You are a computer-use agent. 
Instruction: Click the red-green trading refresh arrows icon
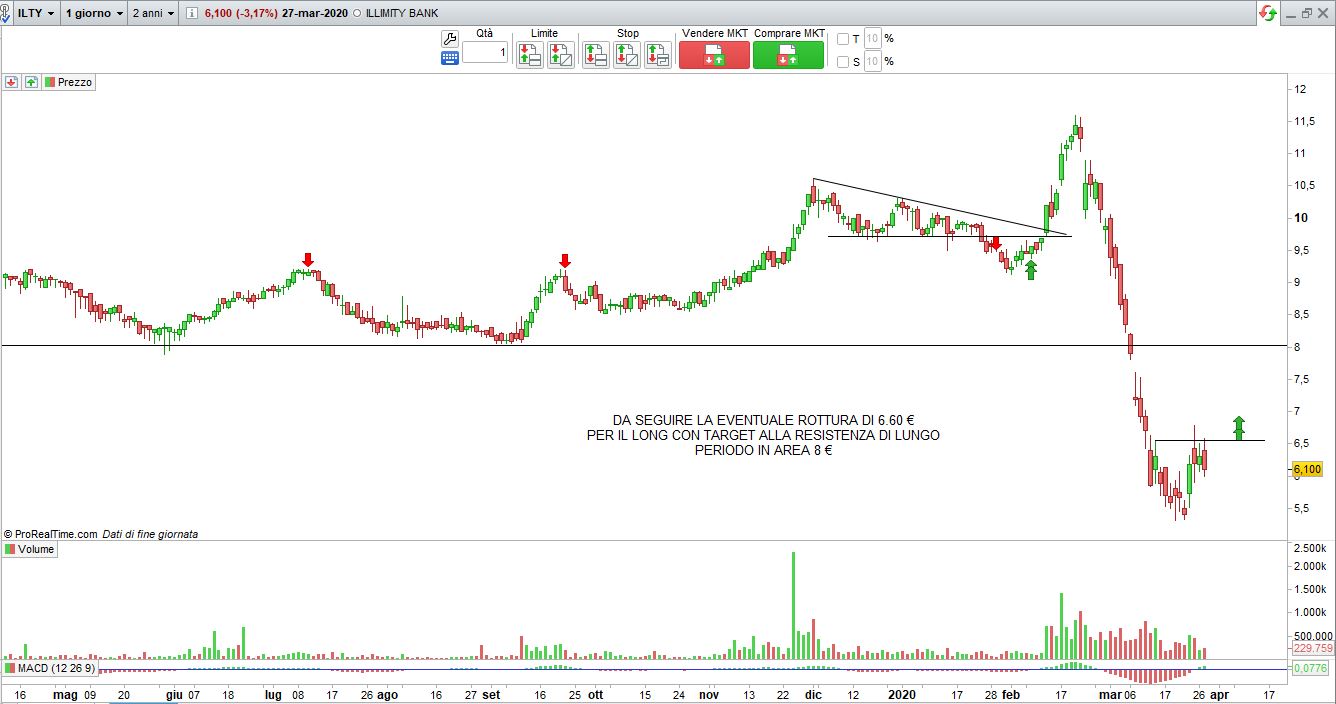point(1268,13)
